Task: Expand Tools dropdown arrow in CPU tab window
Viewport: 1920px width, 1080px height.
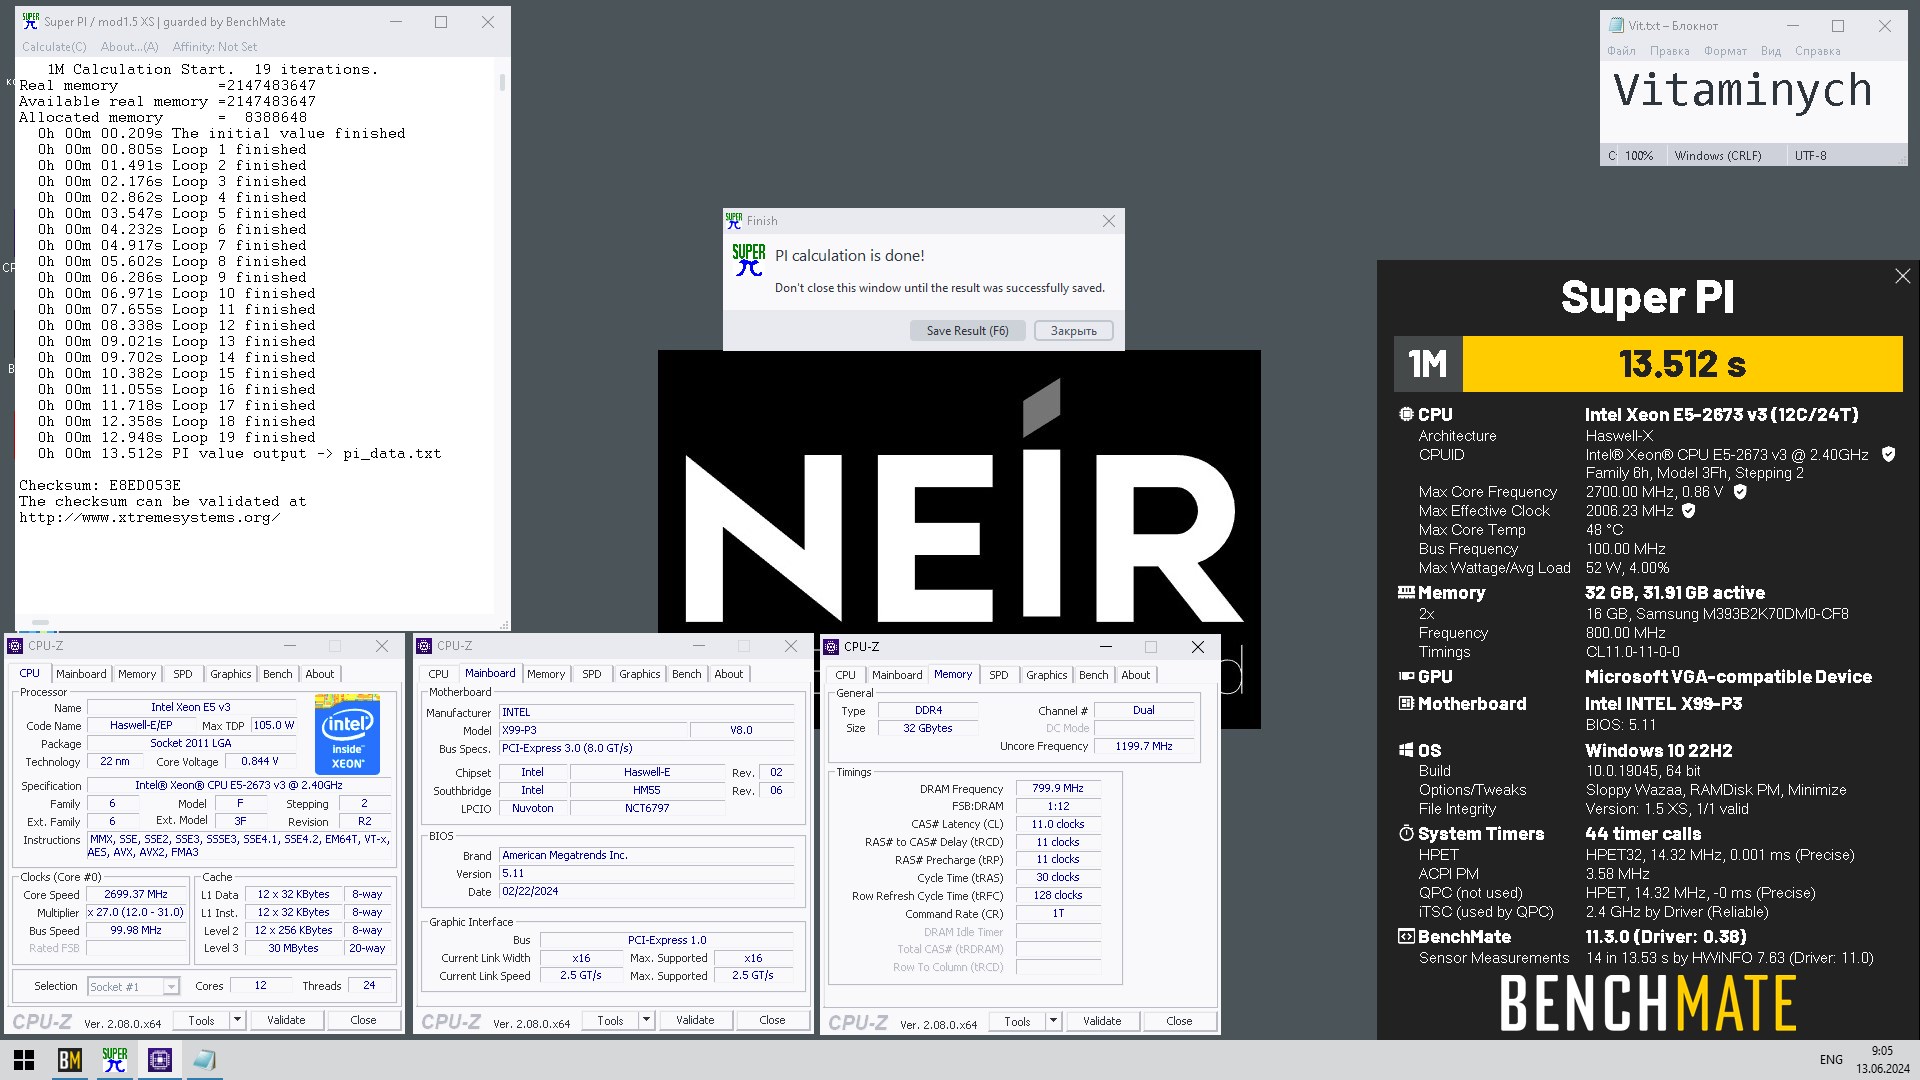Action: click(x=237, y=1020)
